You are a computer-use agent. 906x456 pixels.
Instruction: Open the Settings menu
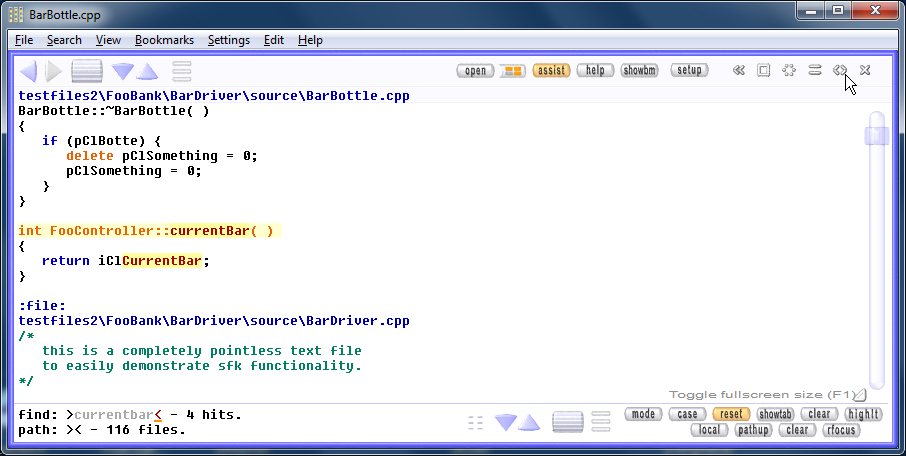pyautogui.click(x=229, y=40)
